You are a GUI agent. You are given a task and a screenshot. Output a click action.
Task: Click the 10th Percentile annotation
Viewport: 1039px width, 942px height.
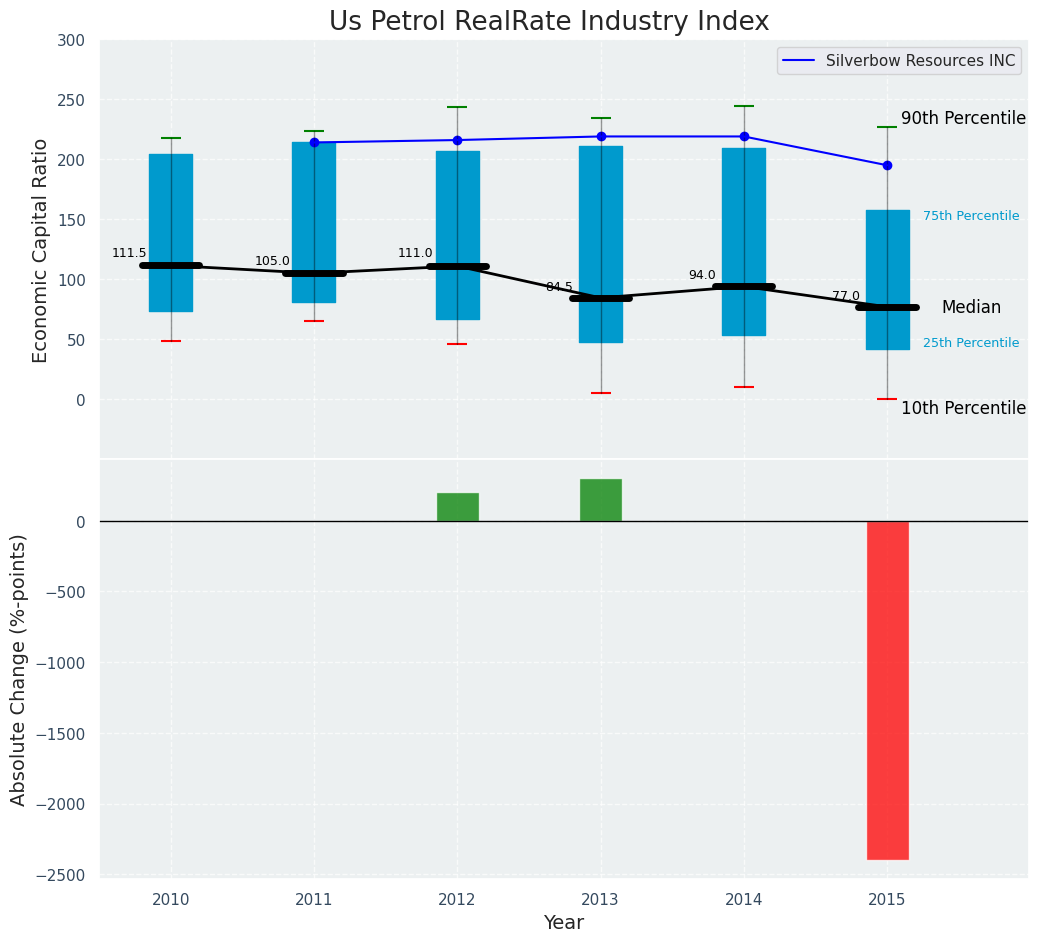coord(962,408)
